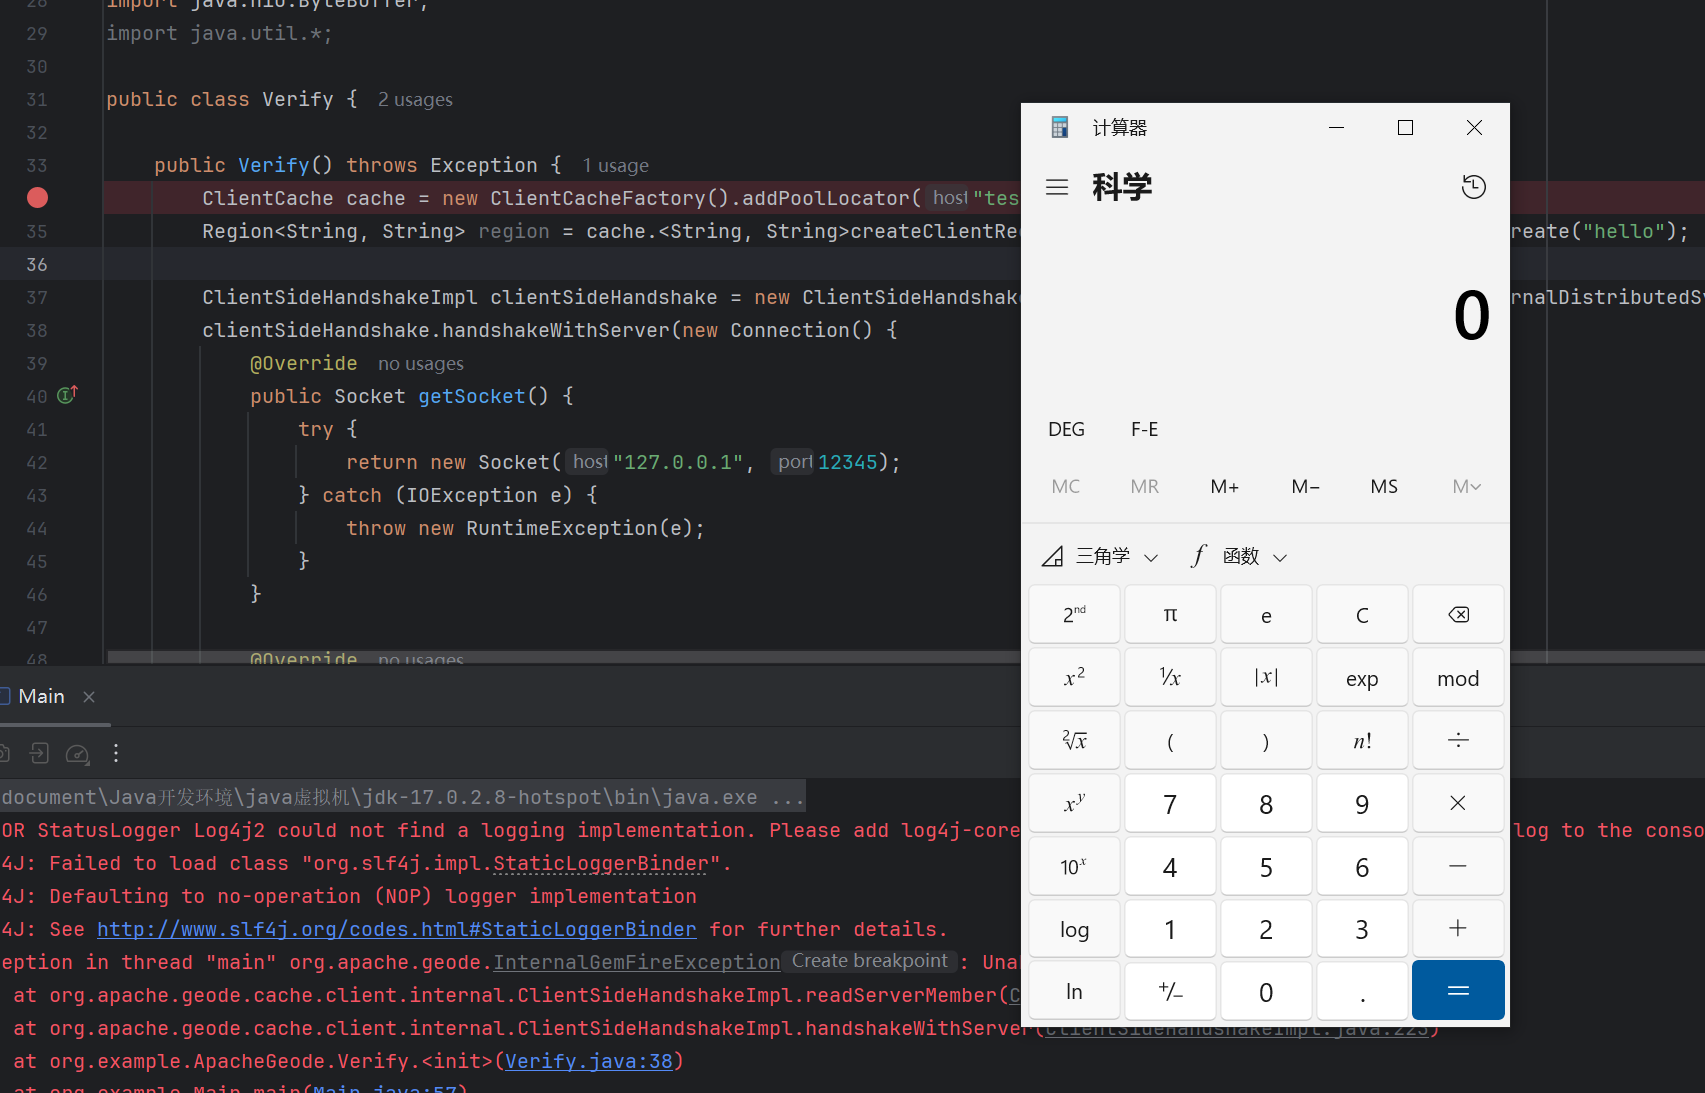Click the vertical three-dot run console menu

116,753
